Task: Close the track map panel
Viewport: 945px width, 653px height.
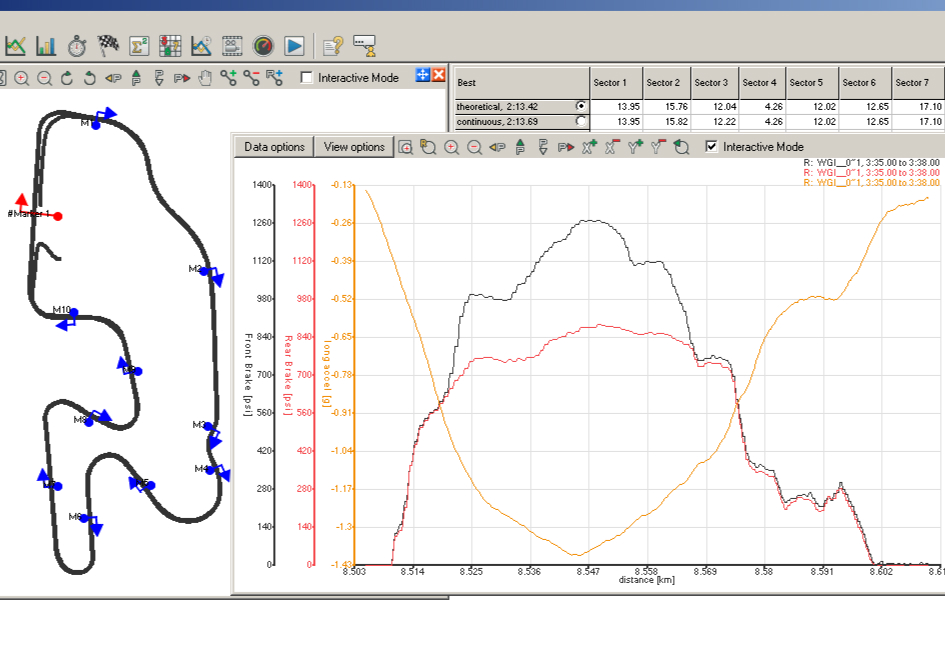Action: (x=438, y=76)
